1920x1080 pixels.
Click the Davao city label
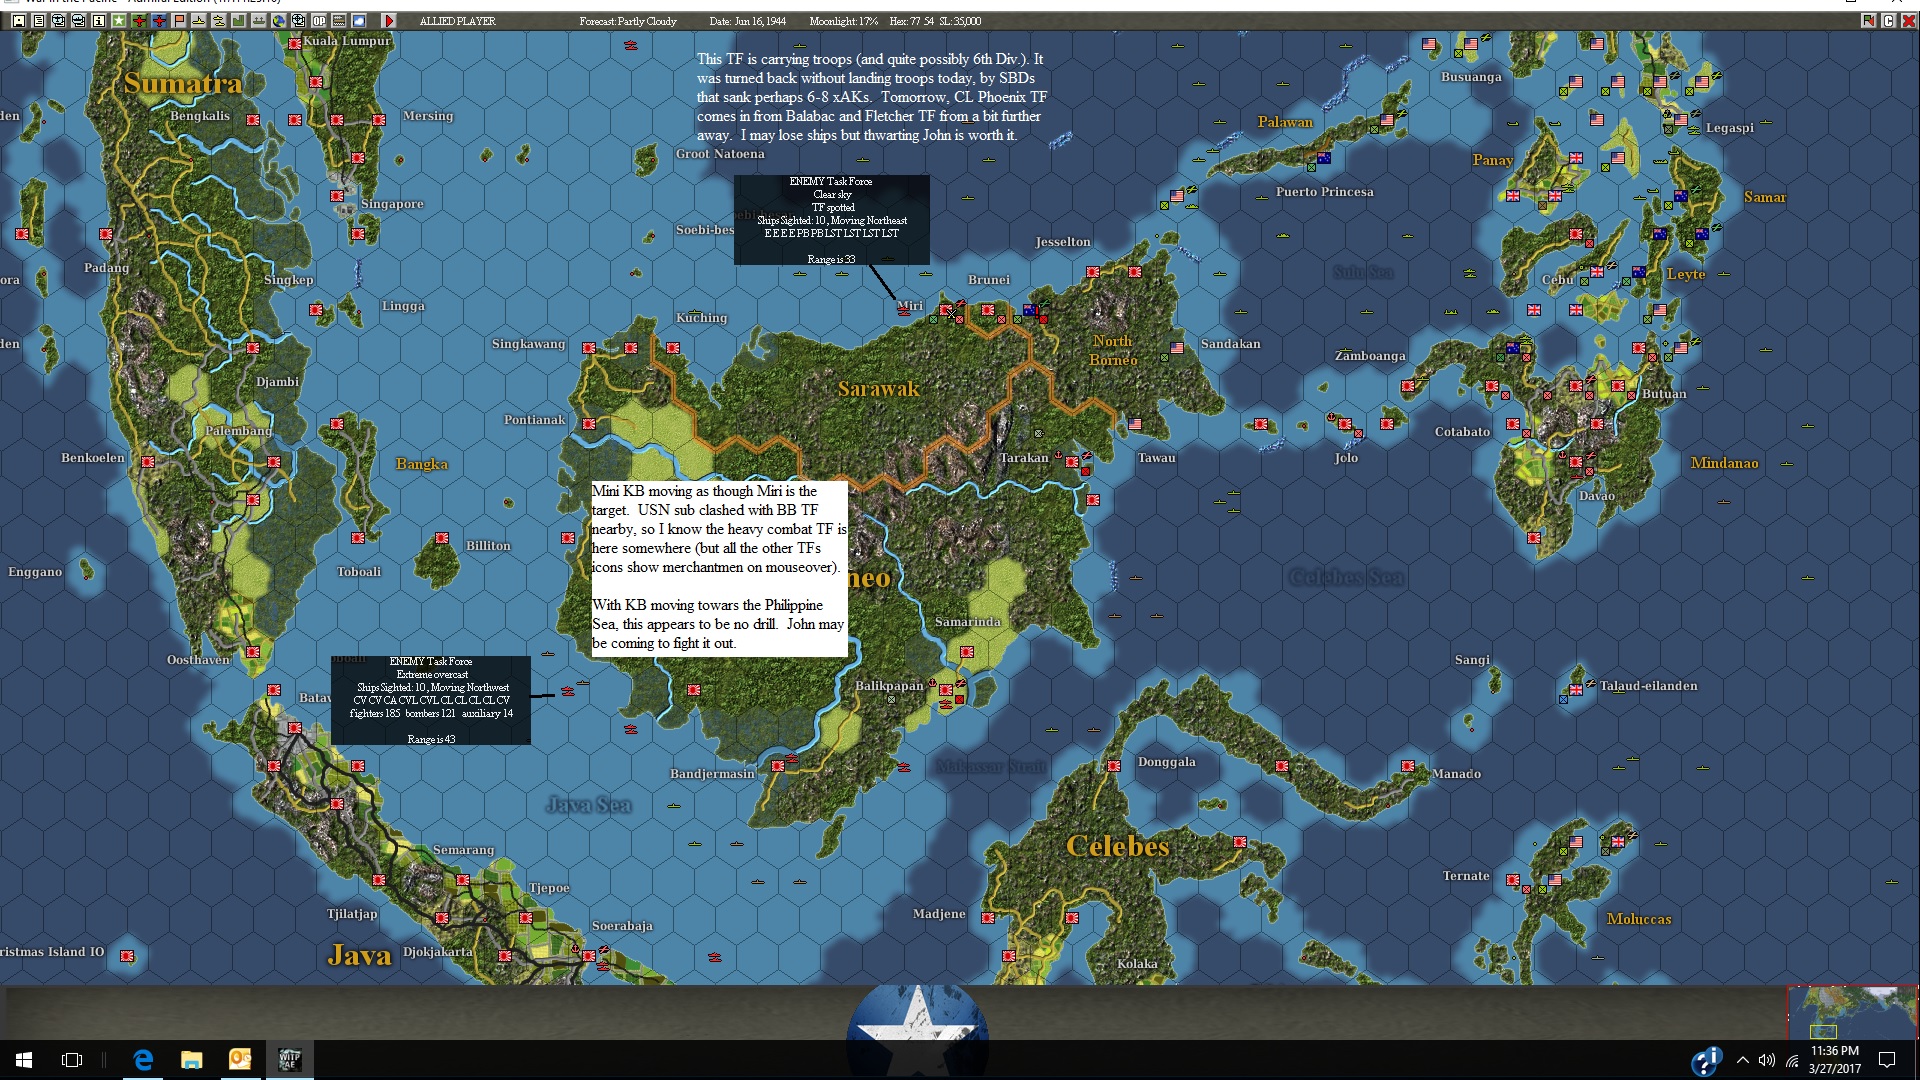(x=1596, y=496)
